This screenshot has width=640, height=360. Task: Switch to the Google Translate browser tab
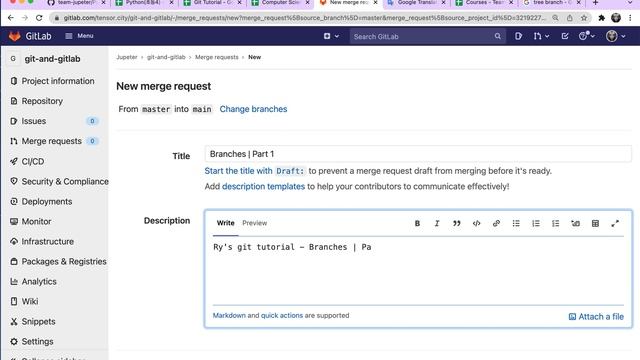(416, 3)
